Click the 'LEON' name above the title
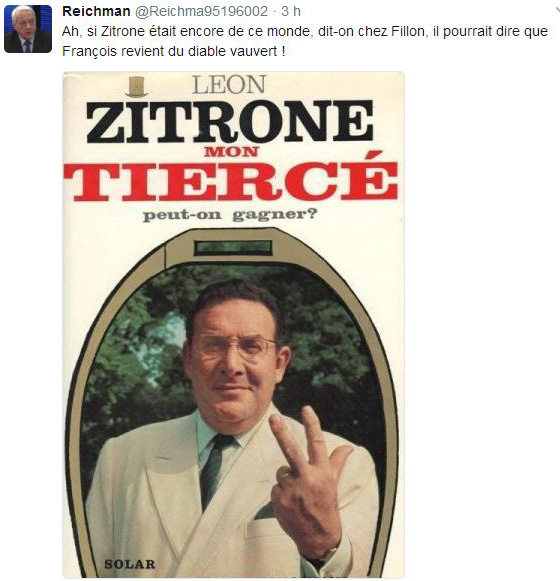 (229, 84)
